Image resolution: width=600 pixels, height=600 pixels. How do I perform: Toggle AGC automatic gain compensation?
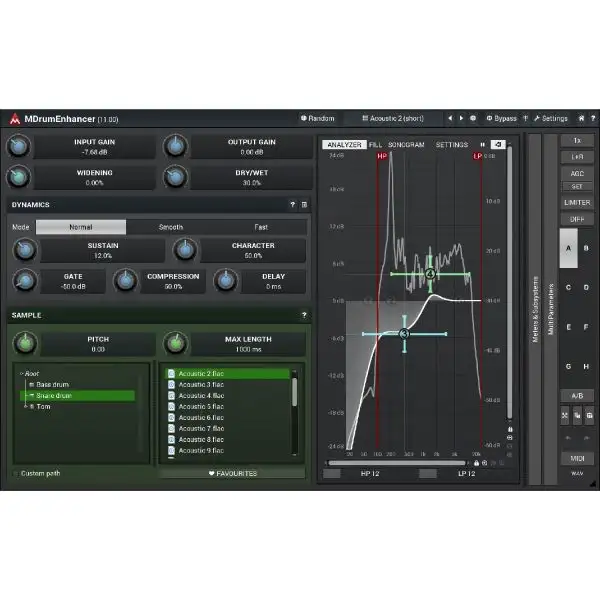577,173
